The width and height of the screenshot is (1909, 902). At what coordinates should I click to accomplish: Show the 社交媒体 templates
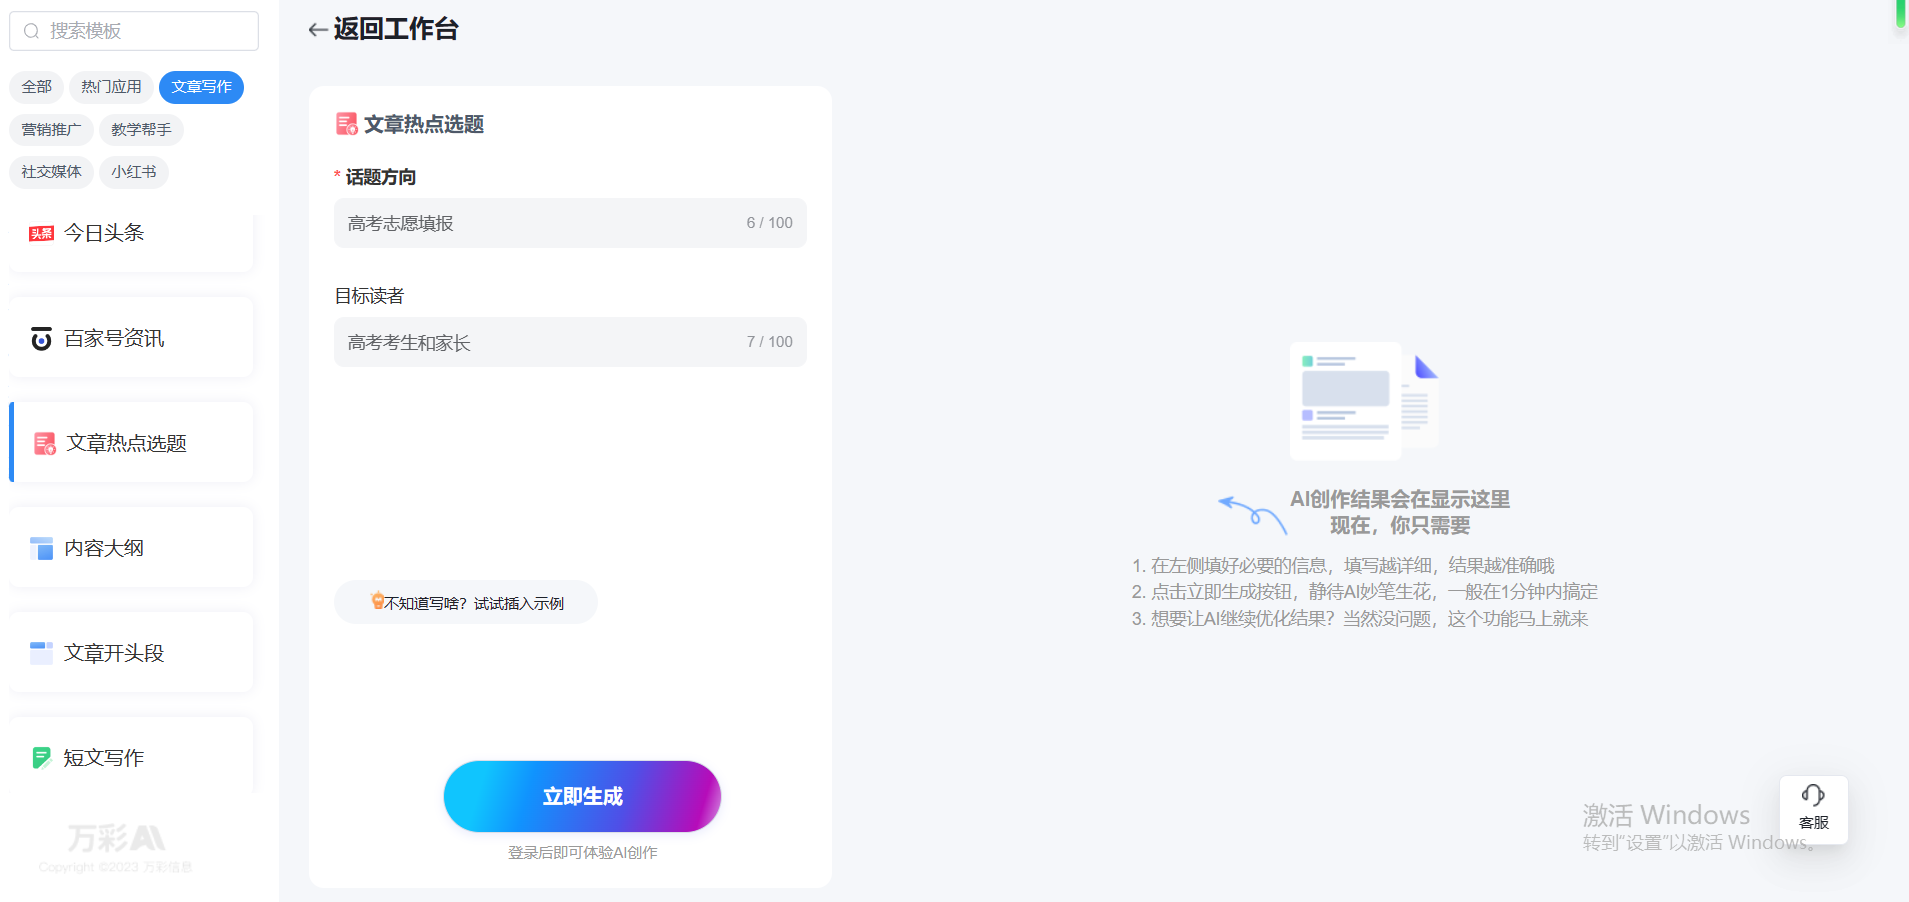[x=52, y=172]
